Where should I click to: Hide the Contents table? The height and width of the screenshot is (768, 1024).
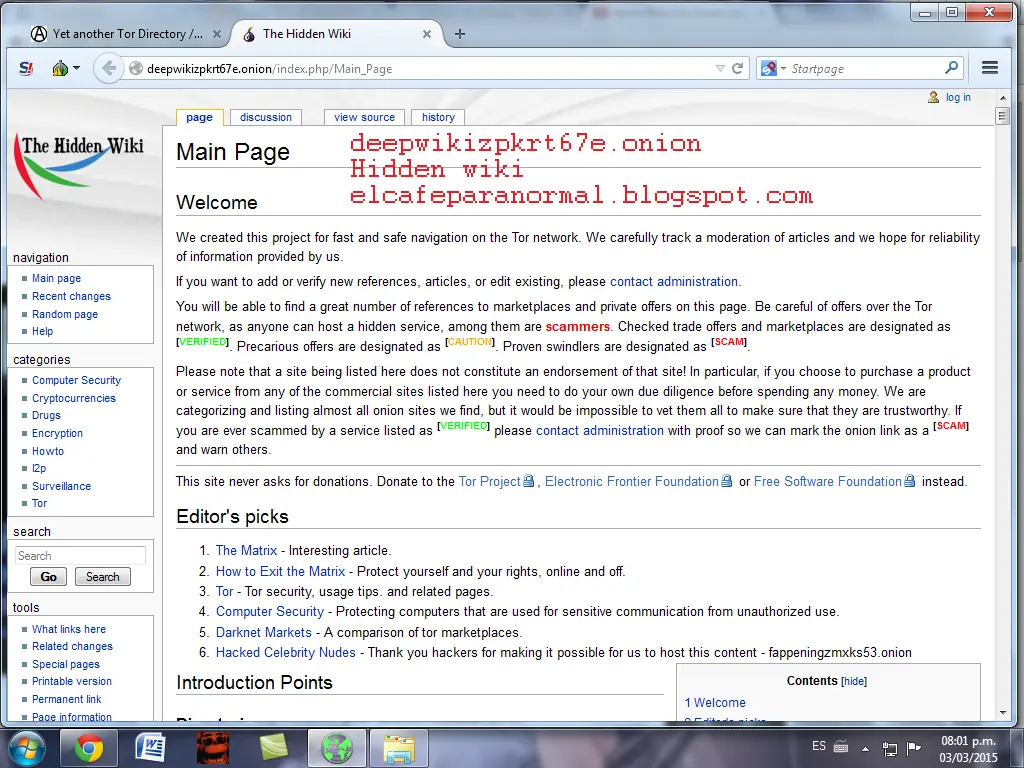(853, 681)
